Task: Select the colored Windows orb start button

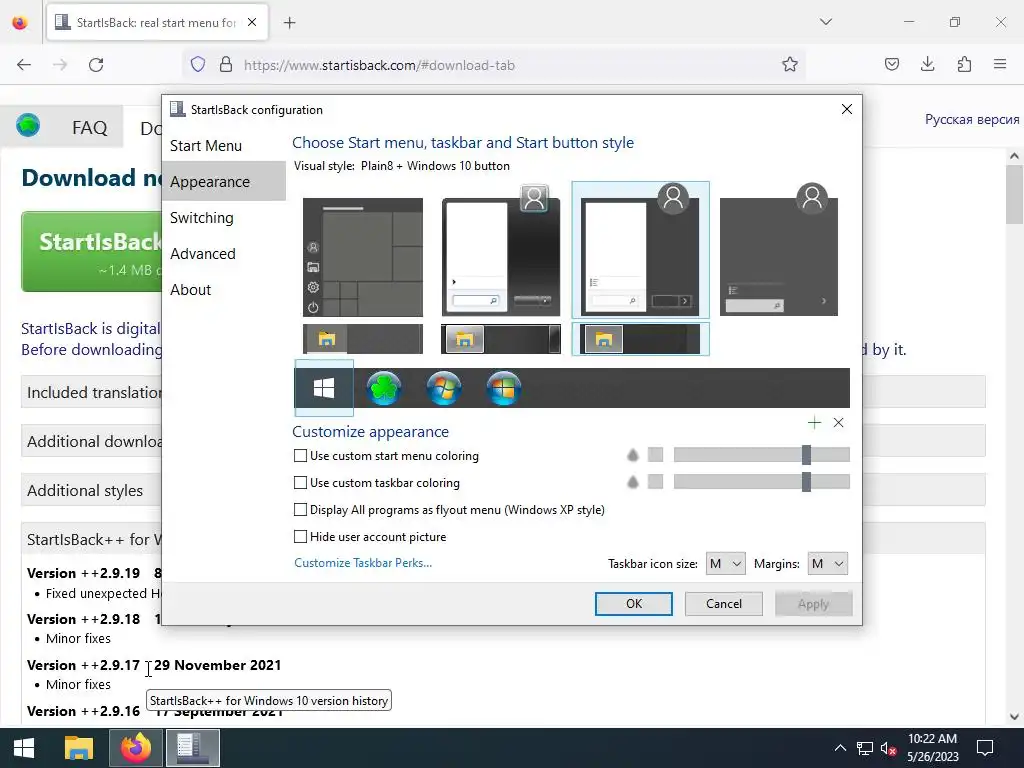Action: tap(504, 388)
